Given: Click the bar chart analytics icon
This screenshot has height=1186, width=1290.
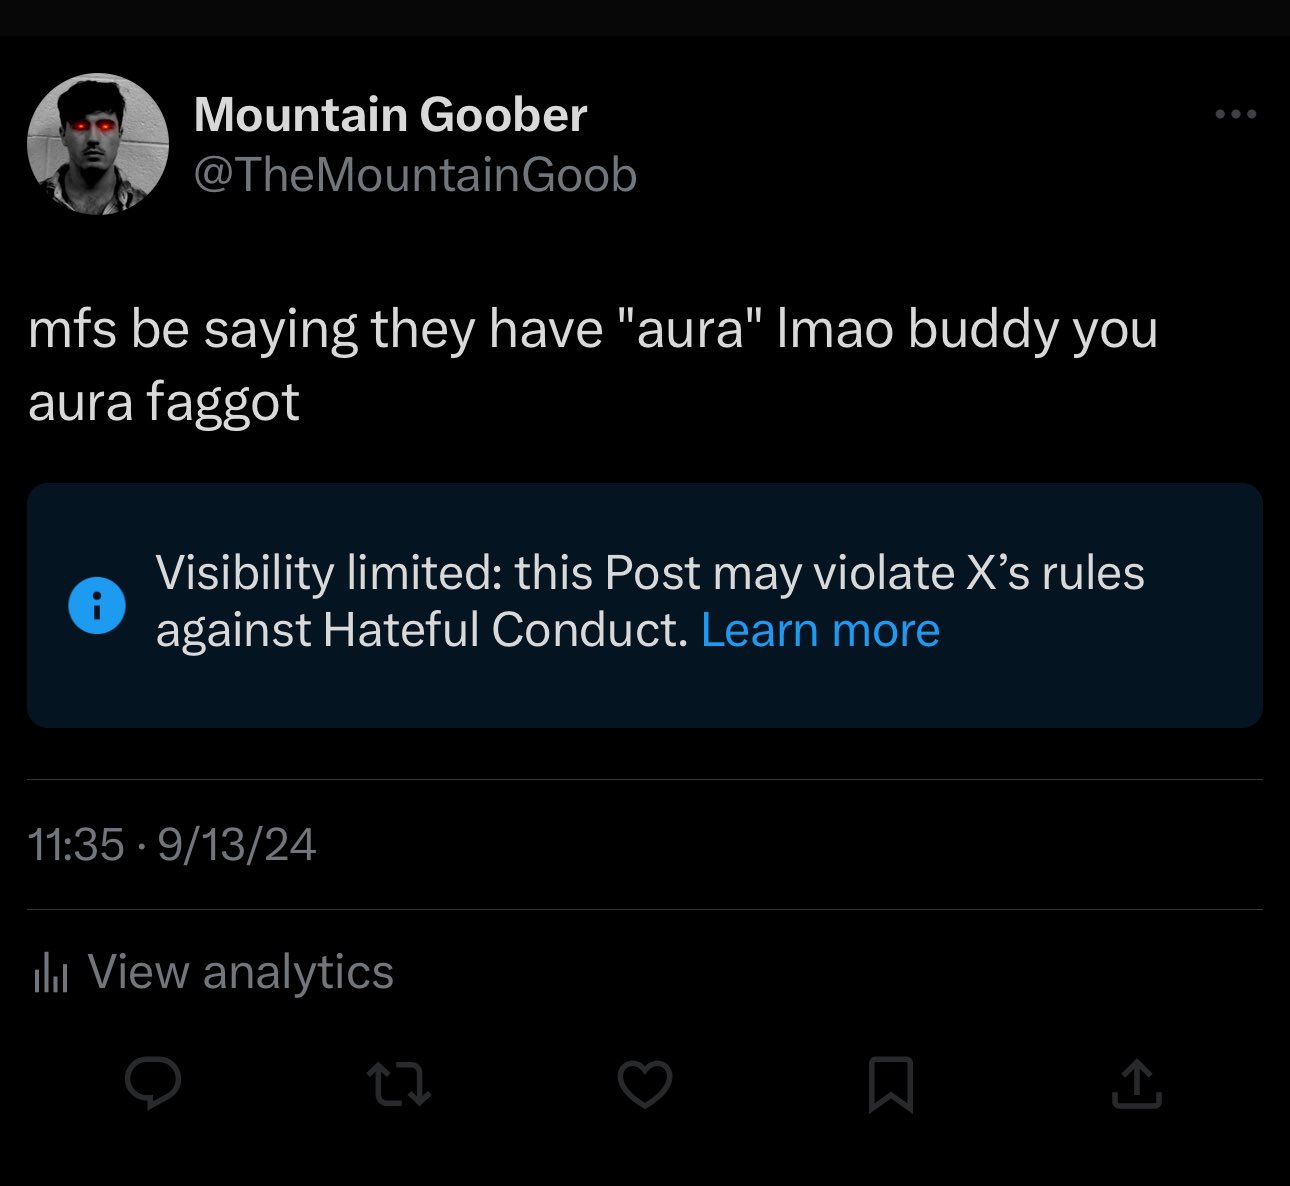Looking at the screenshot, I should pos(50,973).
